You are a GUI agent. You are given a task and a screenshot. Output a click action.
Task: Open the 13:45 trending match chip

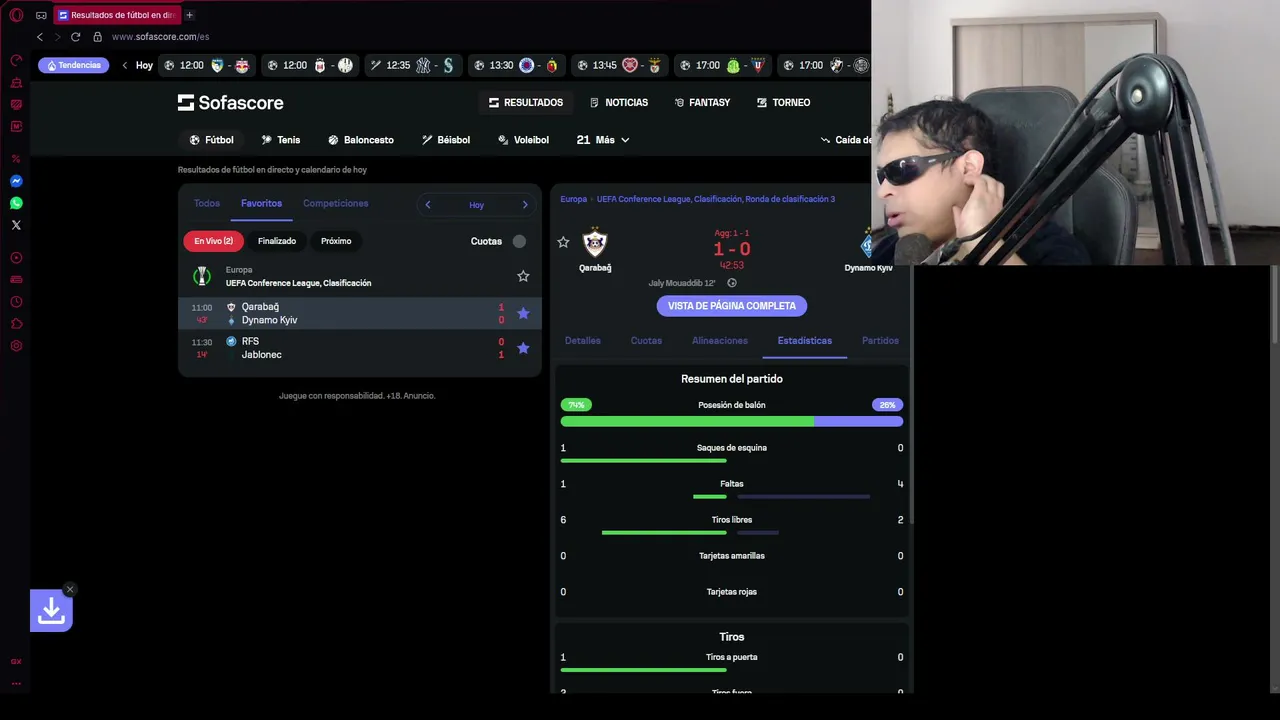click(x=618, y=66)
